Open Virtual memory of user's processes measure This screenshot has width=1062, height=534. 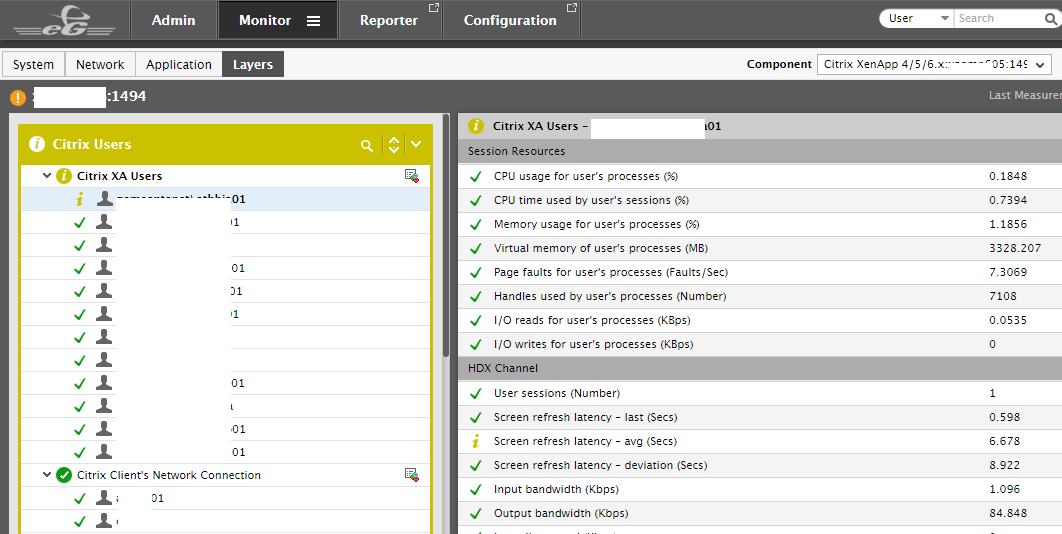point(601,248)
